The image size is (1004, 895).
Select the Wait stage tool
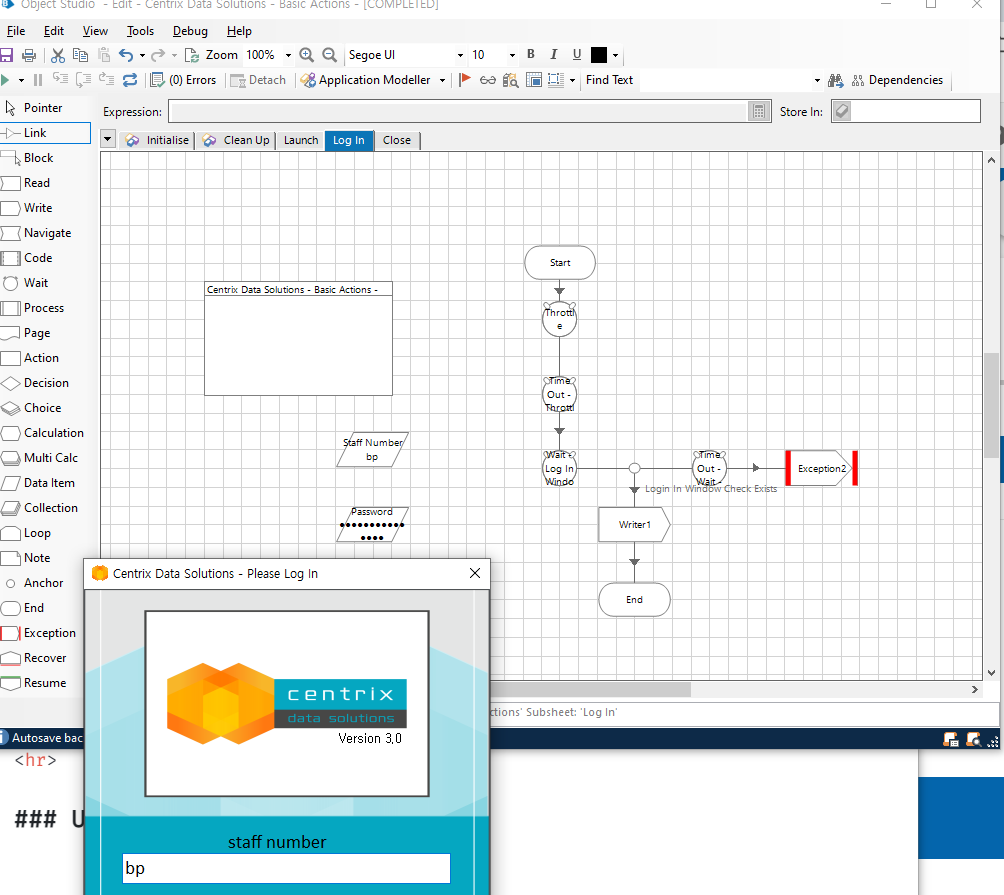36,283
